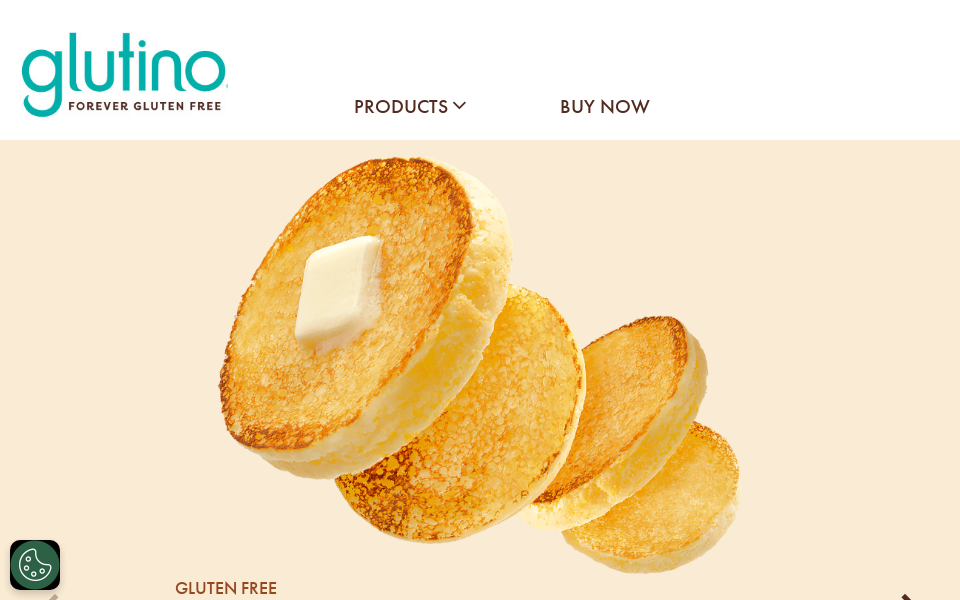
Task: Click the word FREE in logo tagline
Action: pyautogui.click(x=205, y=106)
